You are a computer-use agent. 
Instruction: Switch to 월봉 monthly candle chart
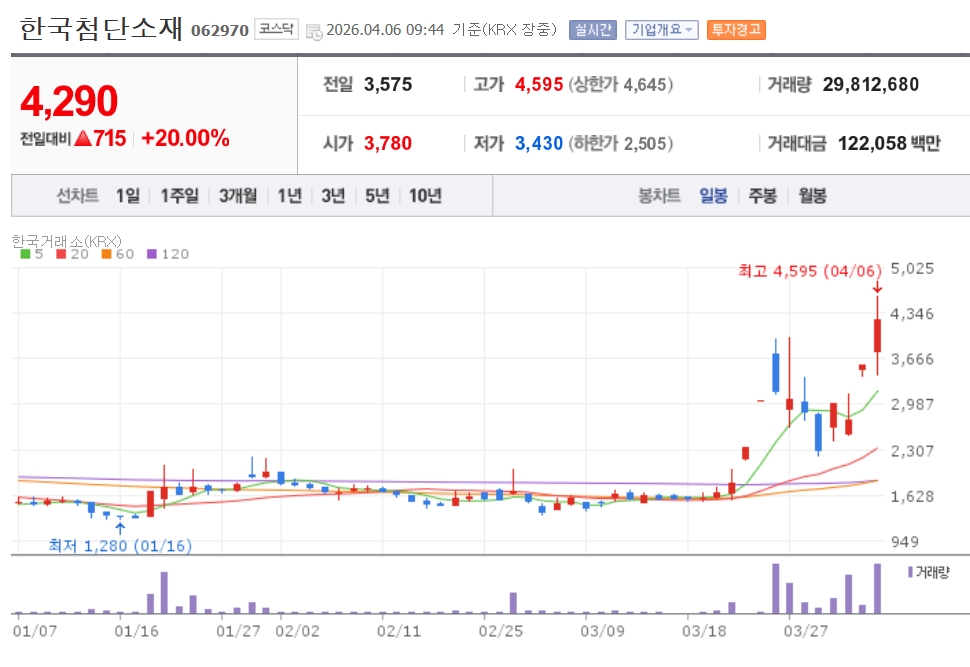812,196
